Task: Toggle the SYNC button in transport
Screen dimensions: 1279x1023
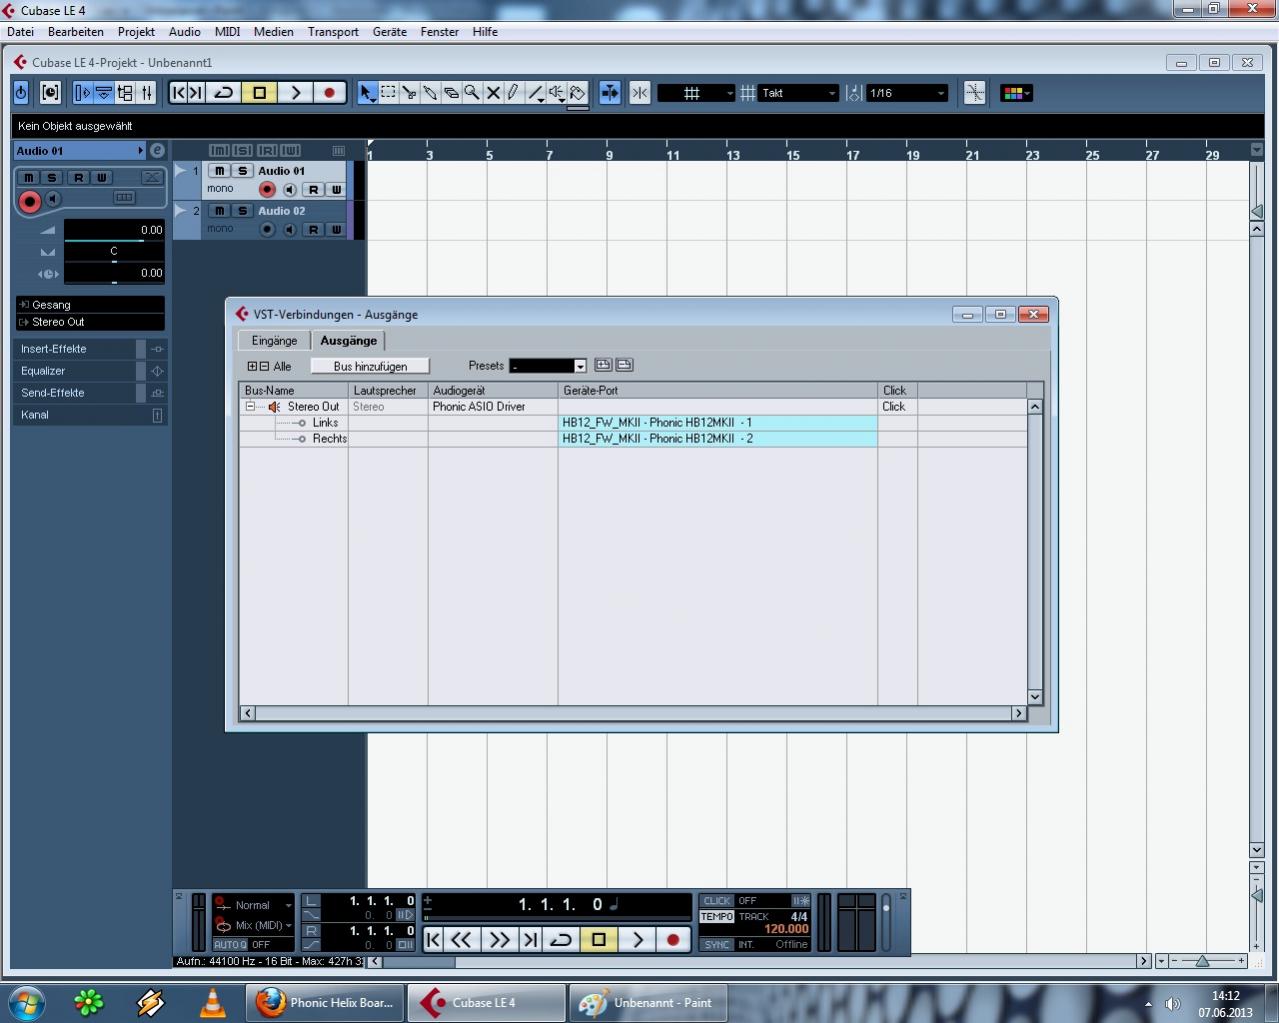Action: [717, 944]
